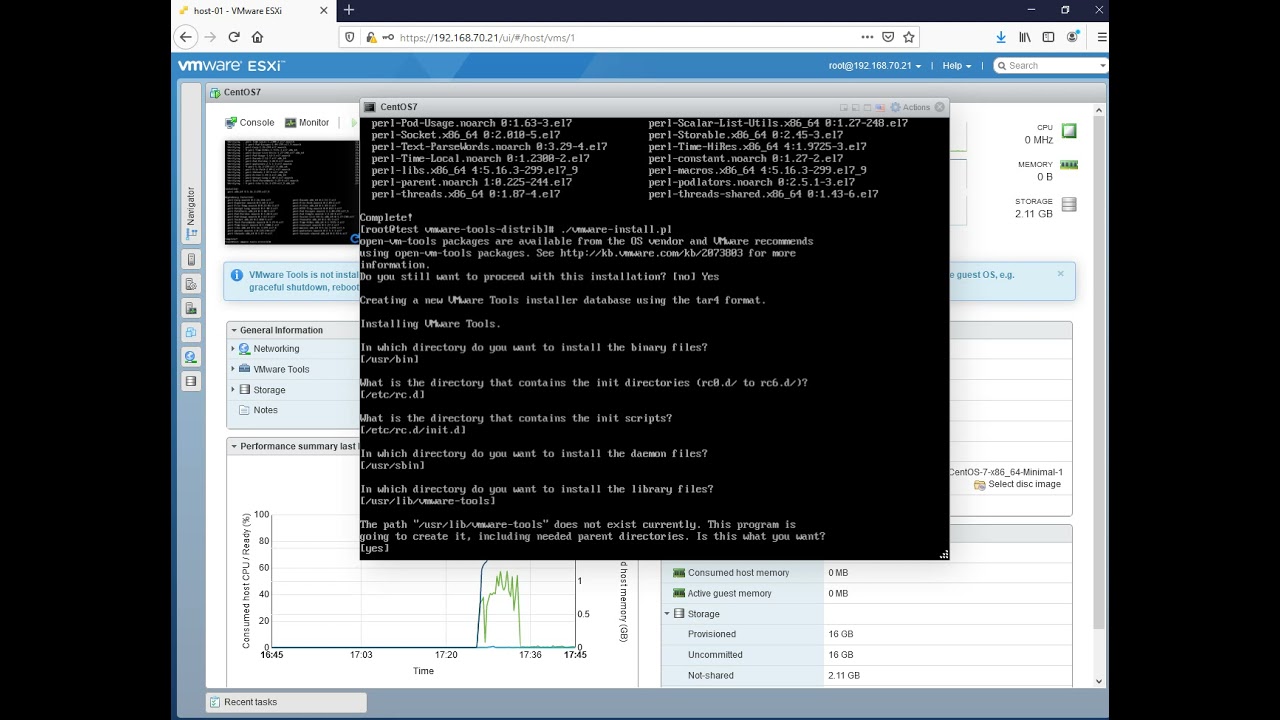1280x720 pixels.
Task: Open the browser Library icon
Action: (1025, 37)
